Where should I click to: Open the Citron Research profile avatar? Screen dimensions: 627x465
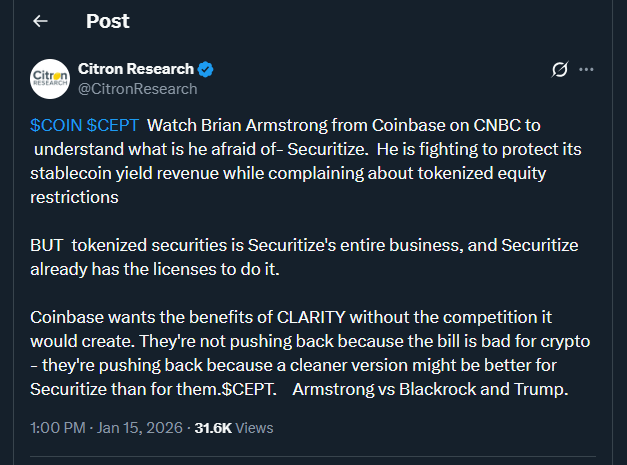point(50,77)
